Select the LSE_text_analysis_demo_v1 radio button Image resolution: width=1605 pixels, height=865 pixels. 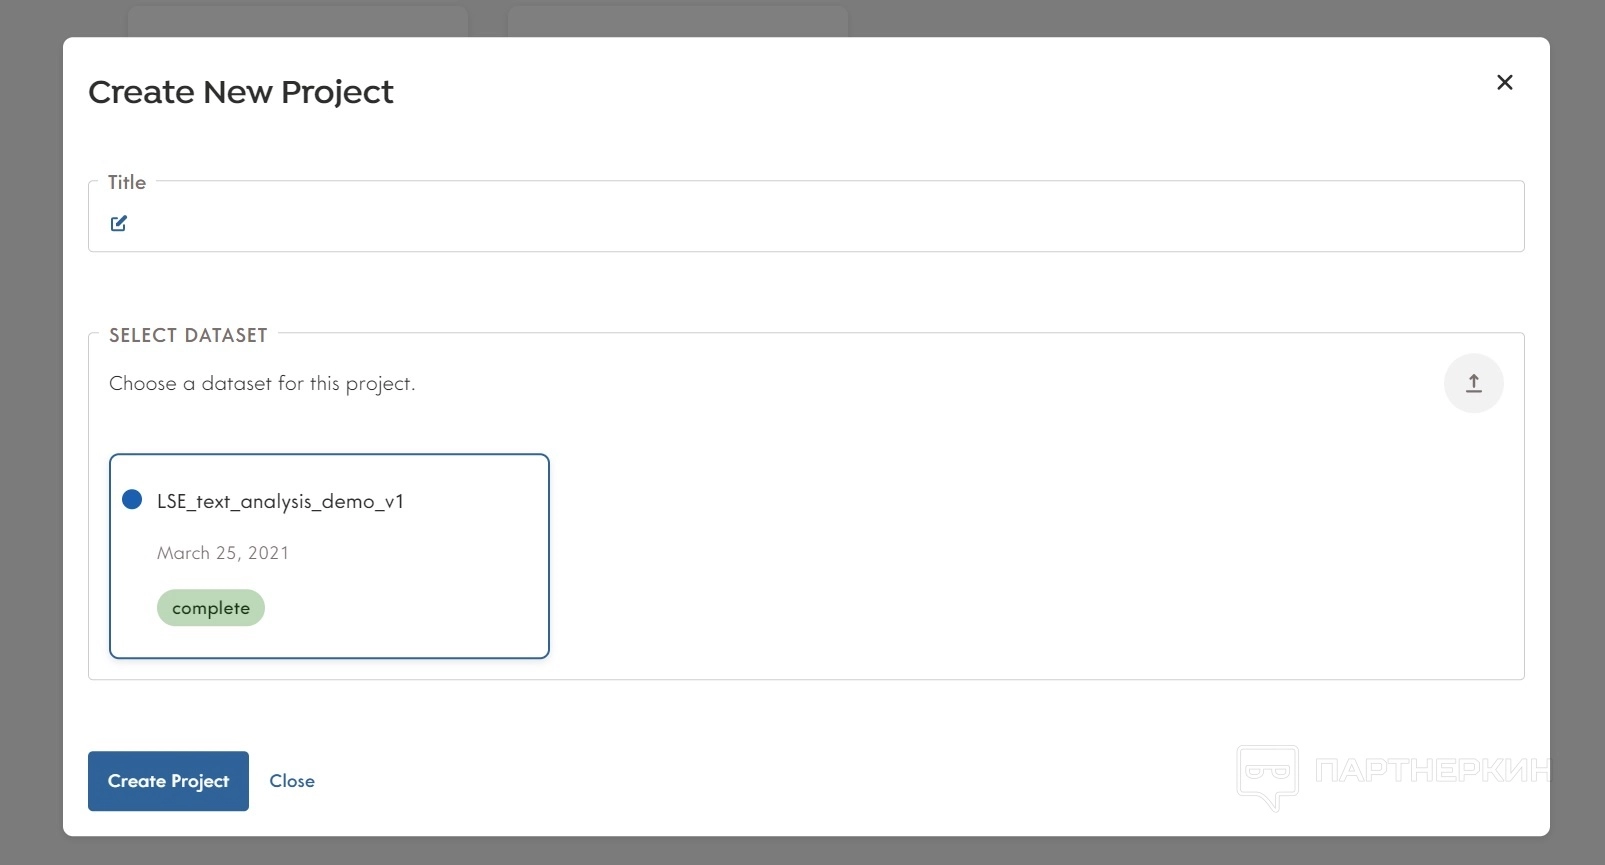[132, 499]
